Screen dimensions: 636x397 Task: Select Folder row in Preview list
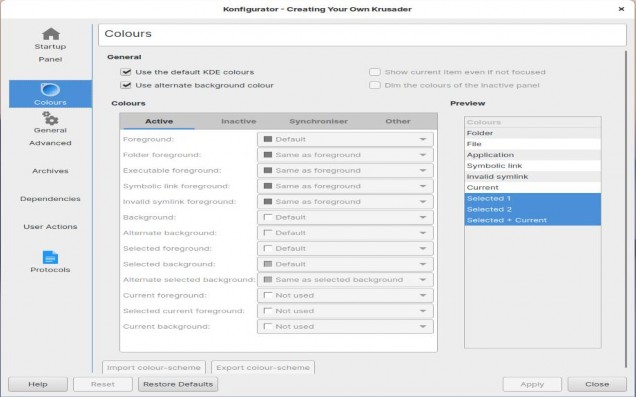click(x=533, y=133)
